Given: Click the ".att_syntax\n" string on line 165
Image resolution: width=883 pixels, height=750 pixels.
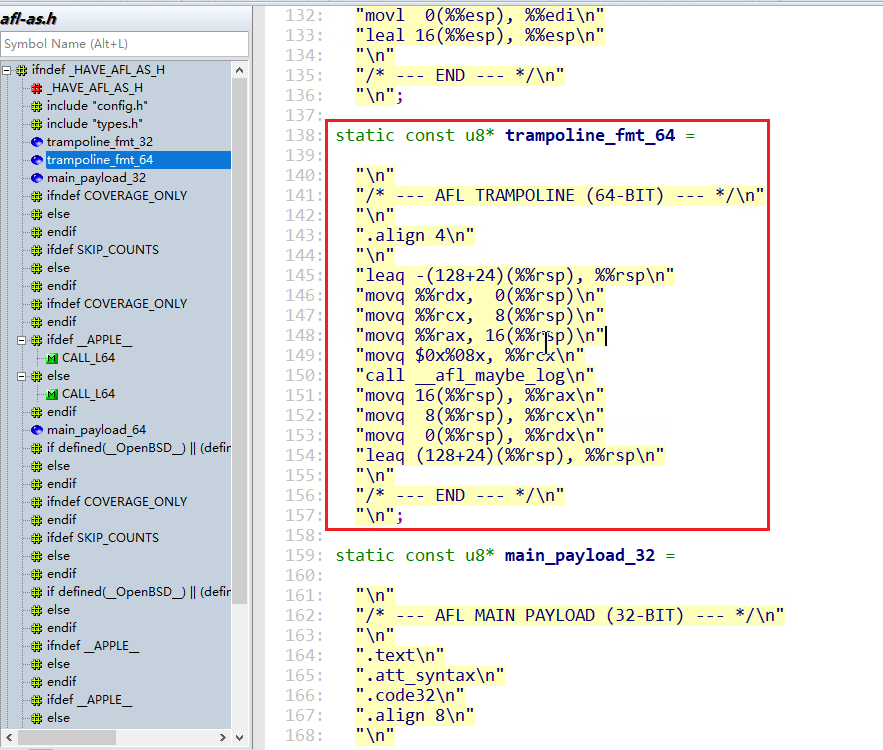Looking at the screenshot, I should point(430,676).
